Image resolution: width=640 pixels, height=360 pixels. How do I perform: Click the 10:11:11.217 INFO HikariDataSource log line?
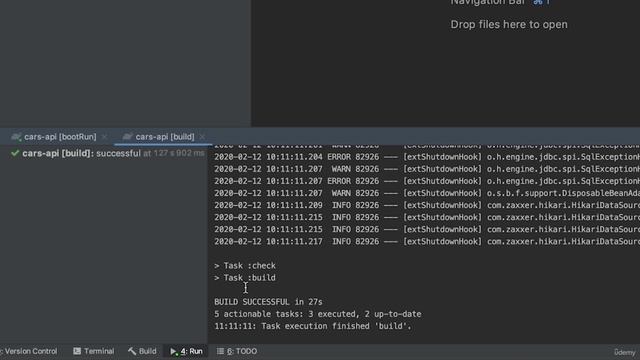[x=427, y=242]
